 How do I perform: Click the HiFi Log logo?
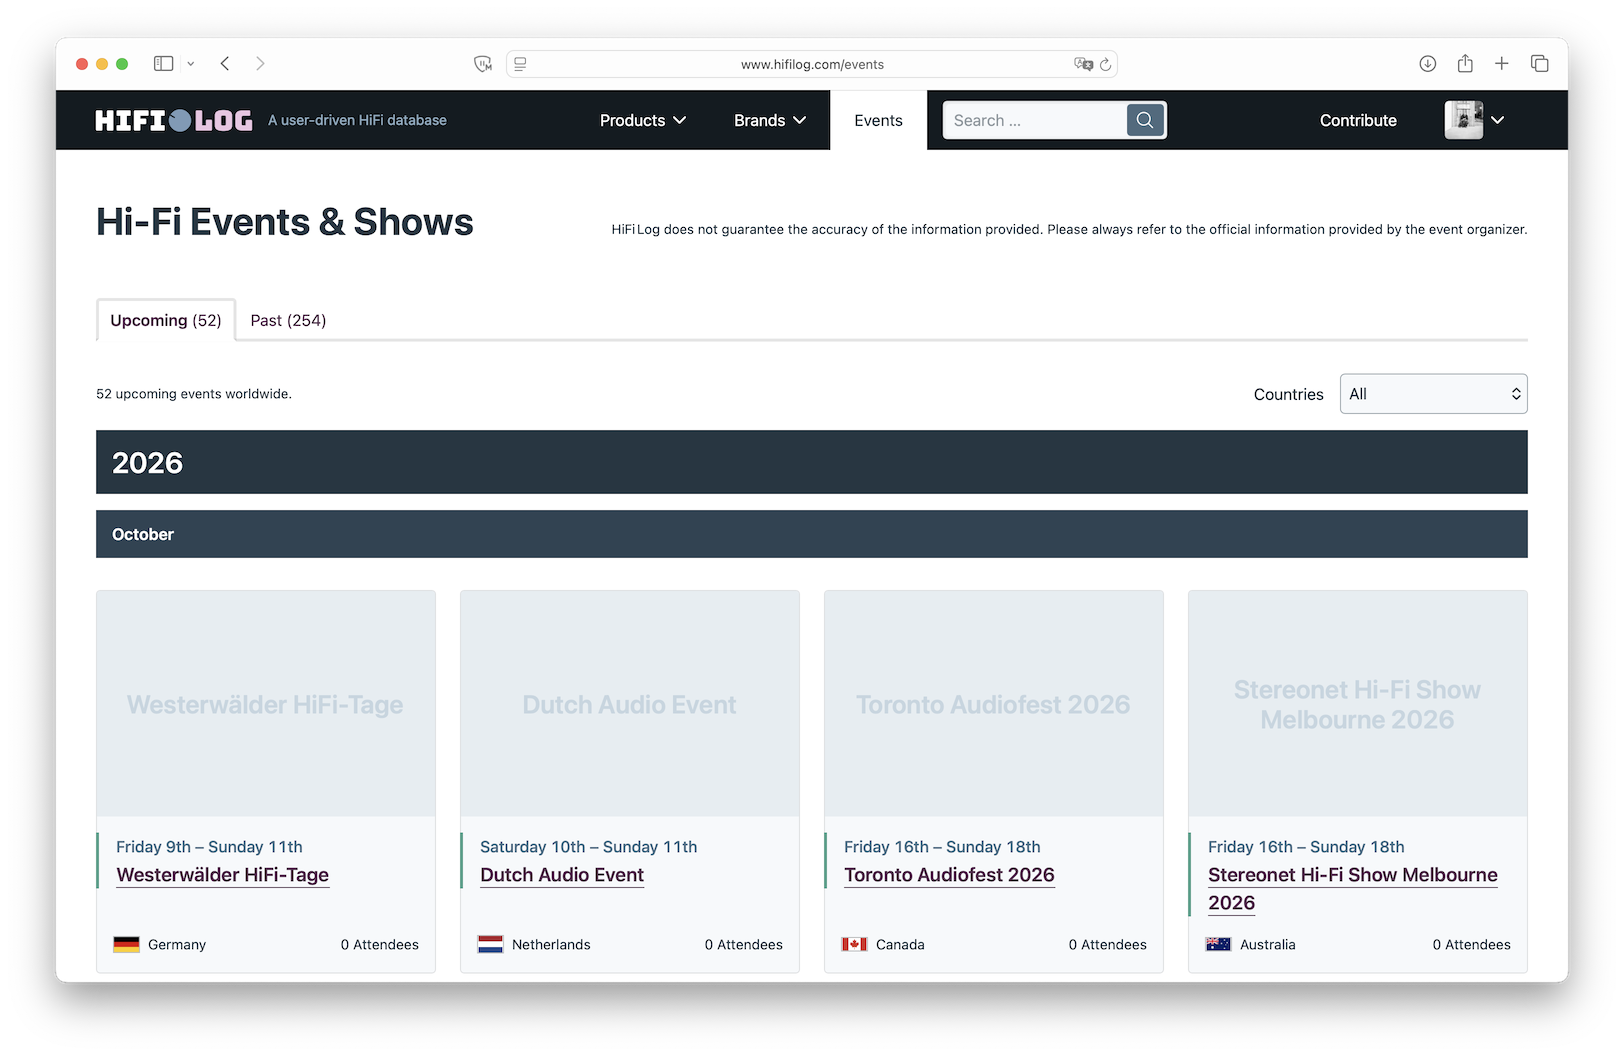(174, 120)
